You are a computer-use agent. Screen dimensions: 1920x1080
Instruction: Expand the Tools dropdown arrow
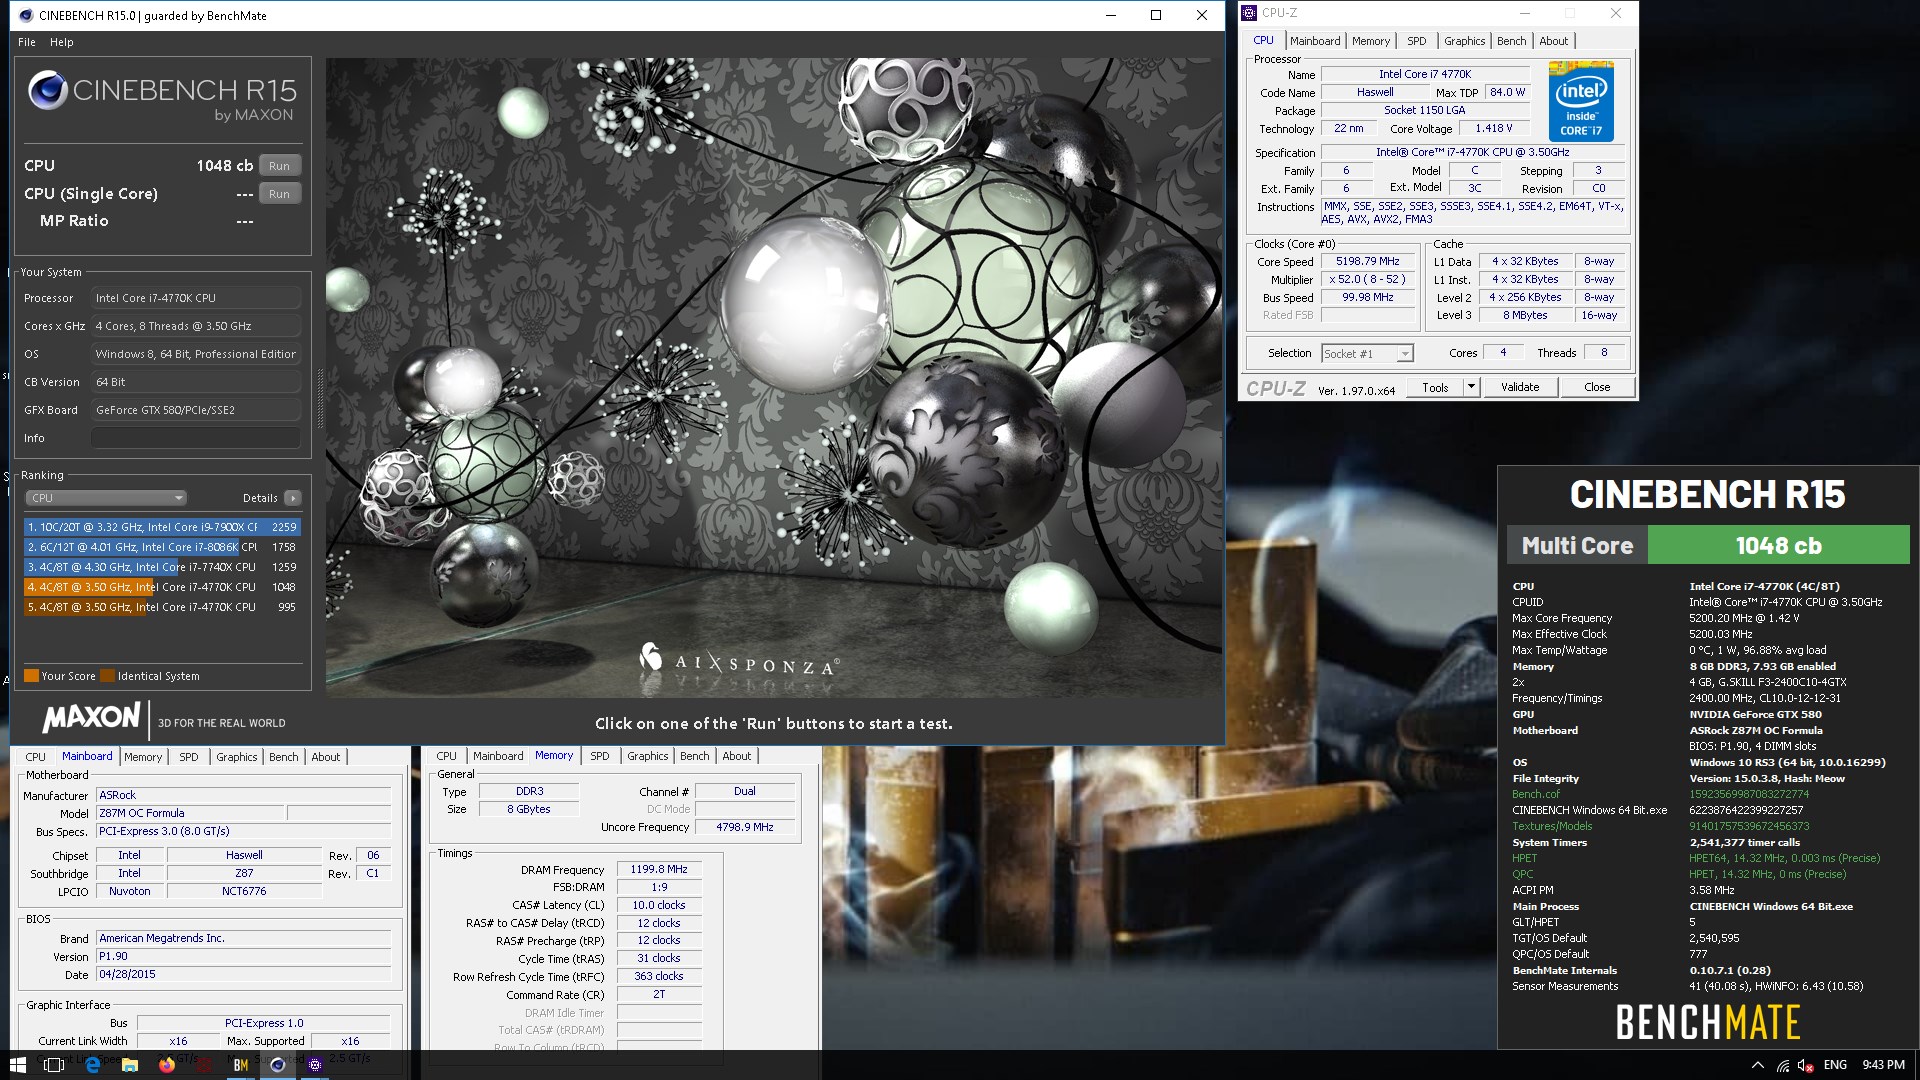(1471, 388)
